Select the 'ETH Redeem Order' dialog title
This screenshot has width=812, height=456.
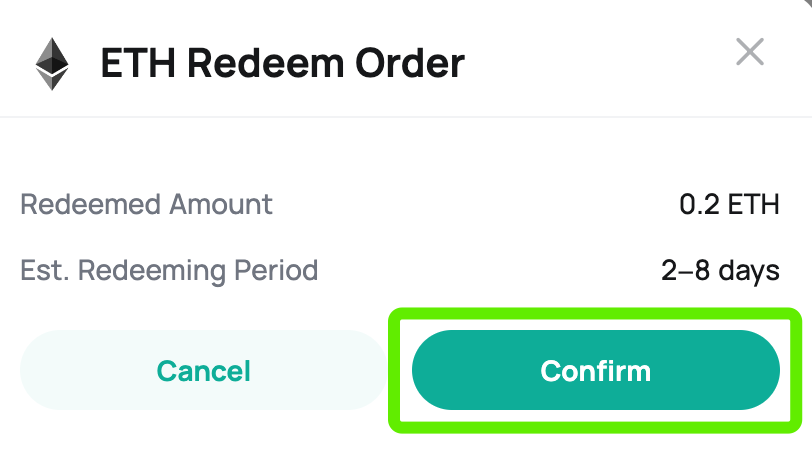pyautogui.click(x=282, y=63)
